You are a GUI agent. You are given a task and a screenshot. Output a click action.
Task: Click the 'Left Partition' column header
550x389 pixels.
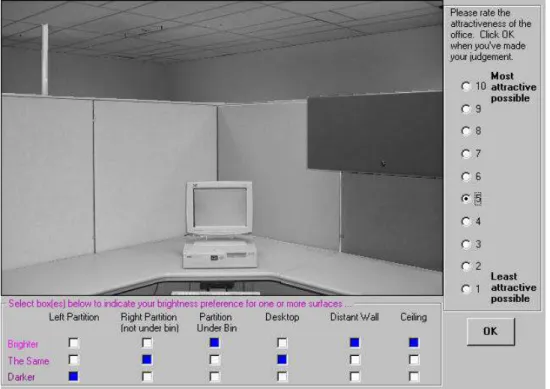coord(74,317)
